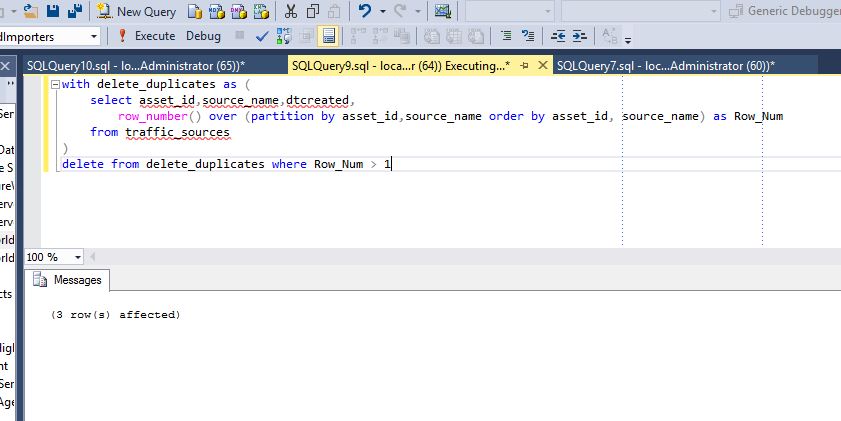Screen dimensions: 841x421
Task: Select the Results to Grid icon
Action: pos(454,36)
